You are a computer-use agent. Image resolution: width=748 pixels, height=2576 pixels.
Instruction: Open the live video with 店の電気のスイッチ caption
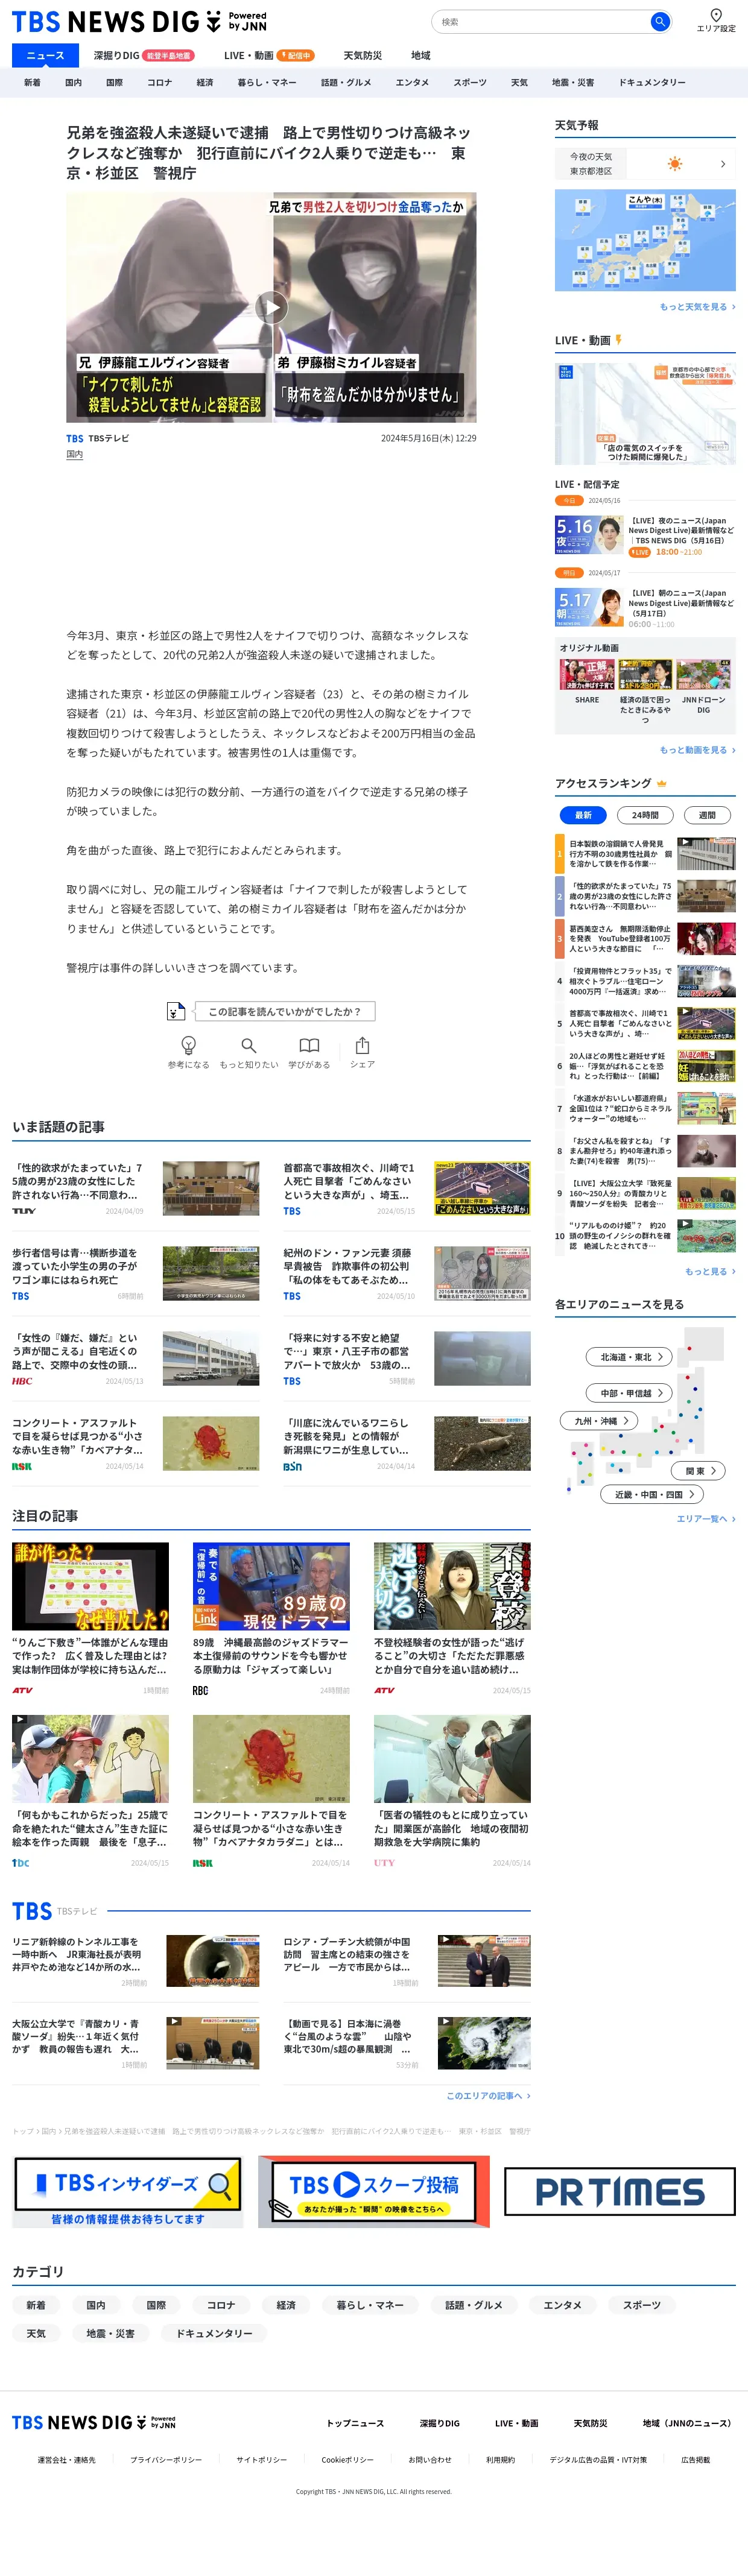tap(645, 413)
